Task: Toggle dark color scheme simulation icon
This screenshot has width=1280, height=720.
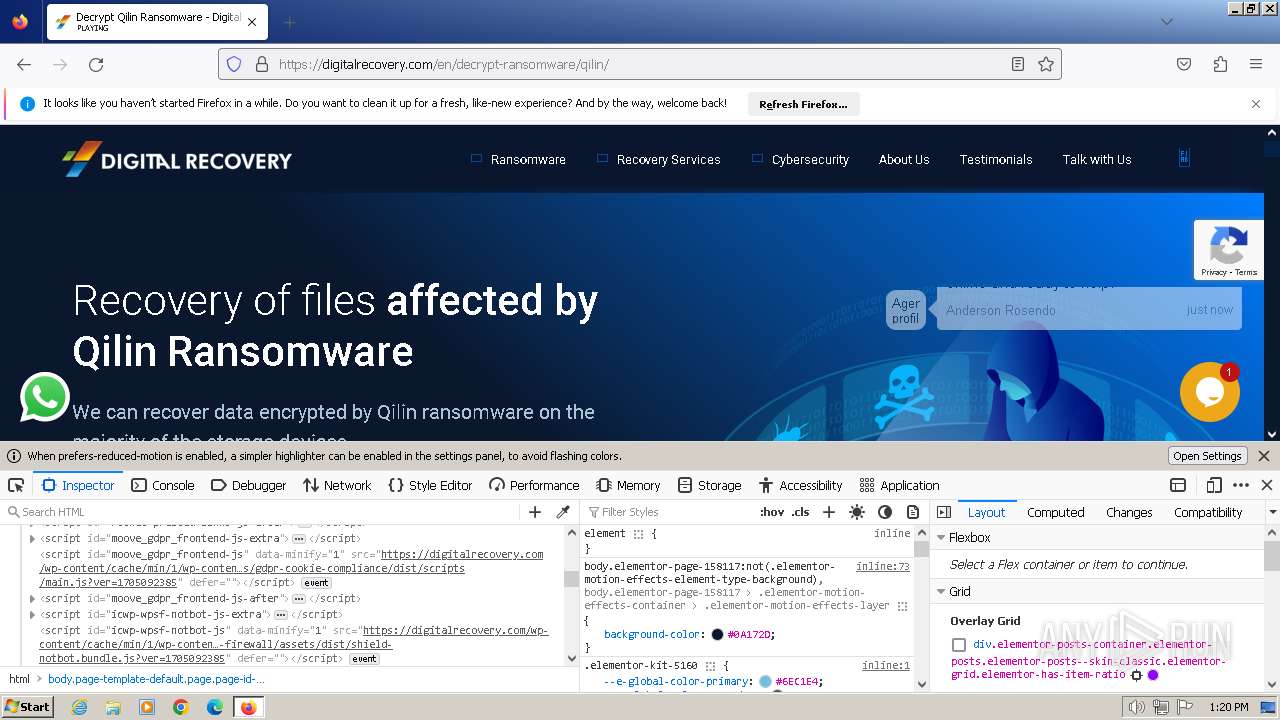Action: tap(885, 512)
